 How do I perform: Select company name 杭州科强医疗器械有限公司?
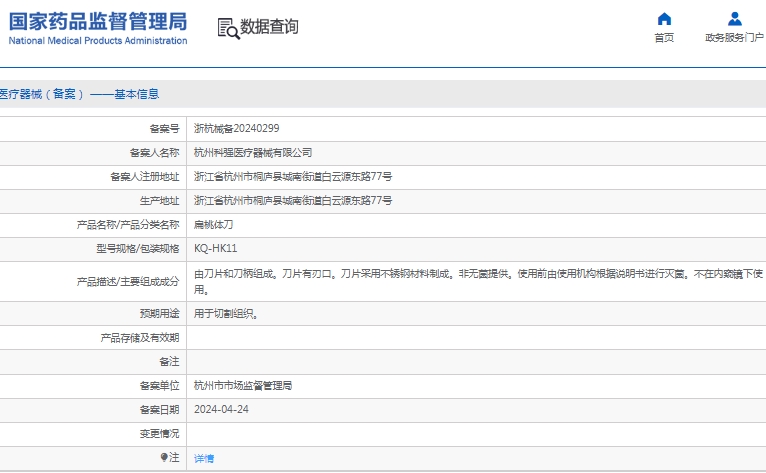pyautogui.click(x=253, y=153)
